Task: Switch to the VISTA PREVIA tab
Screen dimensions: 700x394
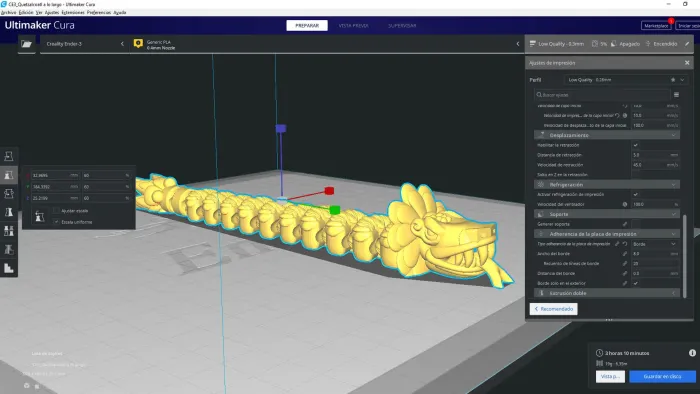Action: click(x=353, y=25)
